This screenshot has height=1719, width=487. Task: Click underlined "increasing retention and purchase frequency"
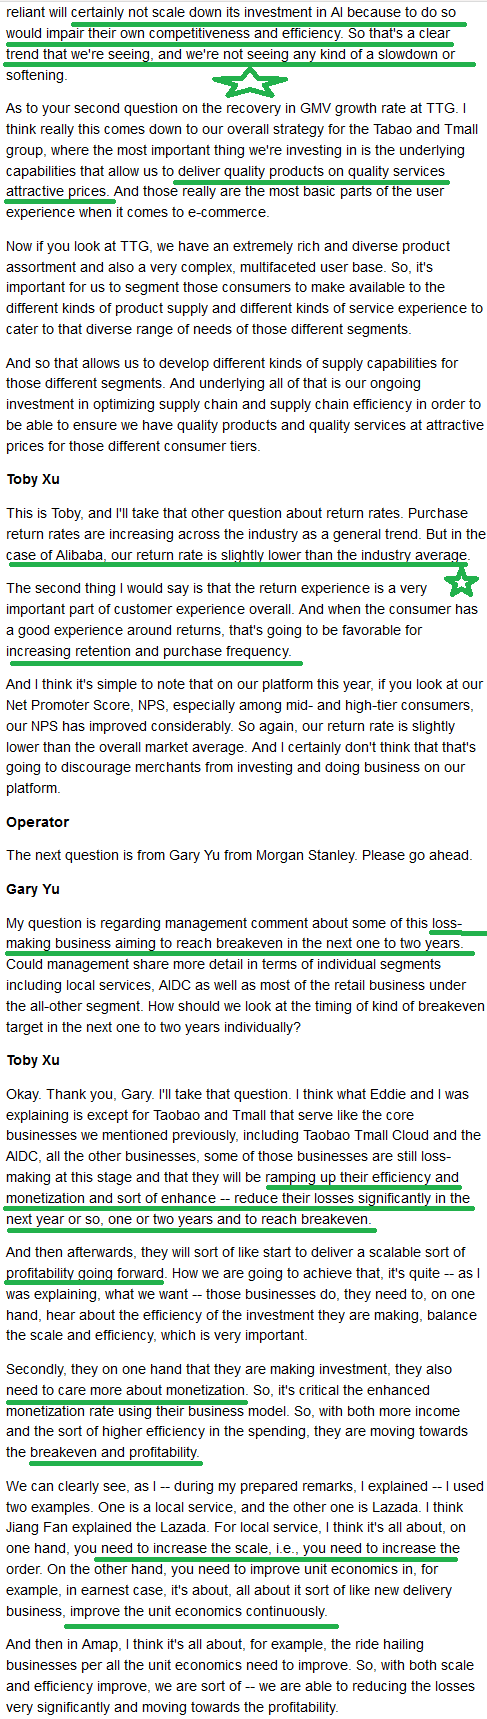[148, 651]
